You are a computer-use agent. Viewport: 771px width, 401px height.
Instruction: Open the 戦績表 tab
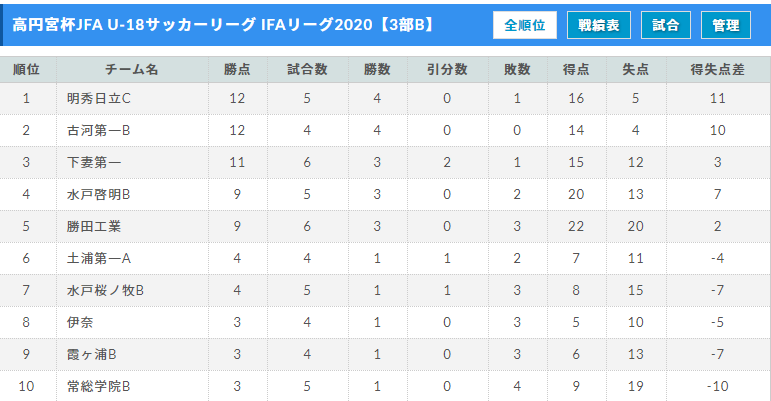[598, 25]
